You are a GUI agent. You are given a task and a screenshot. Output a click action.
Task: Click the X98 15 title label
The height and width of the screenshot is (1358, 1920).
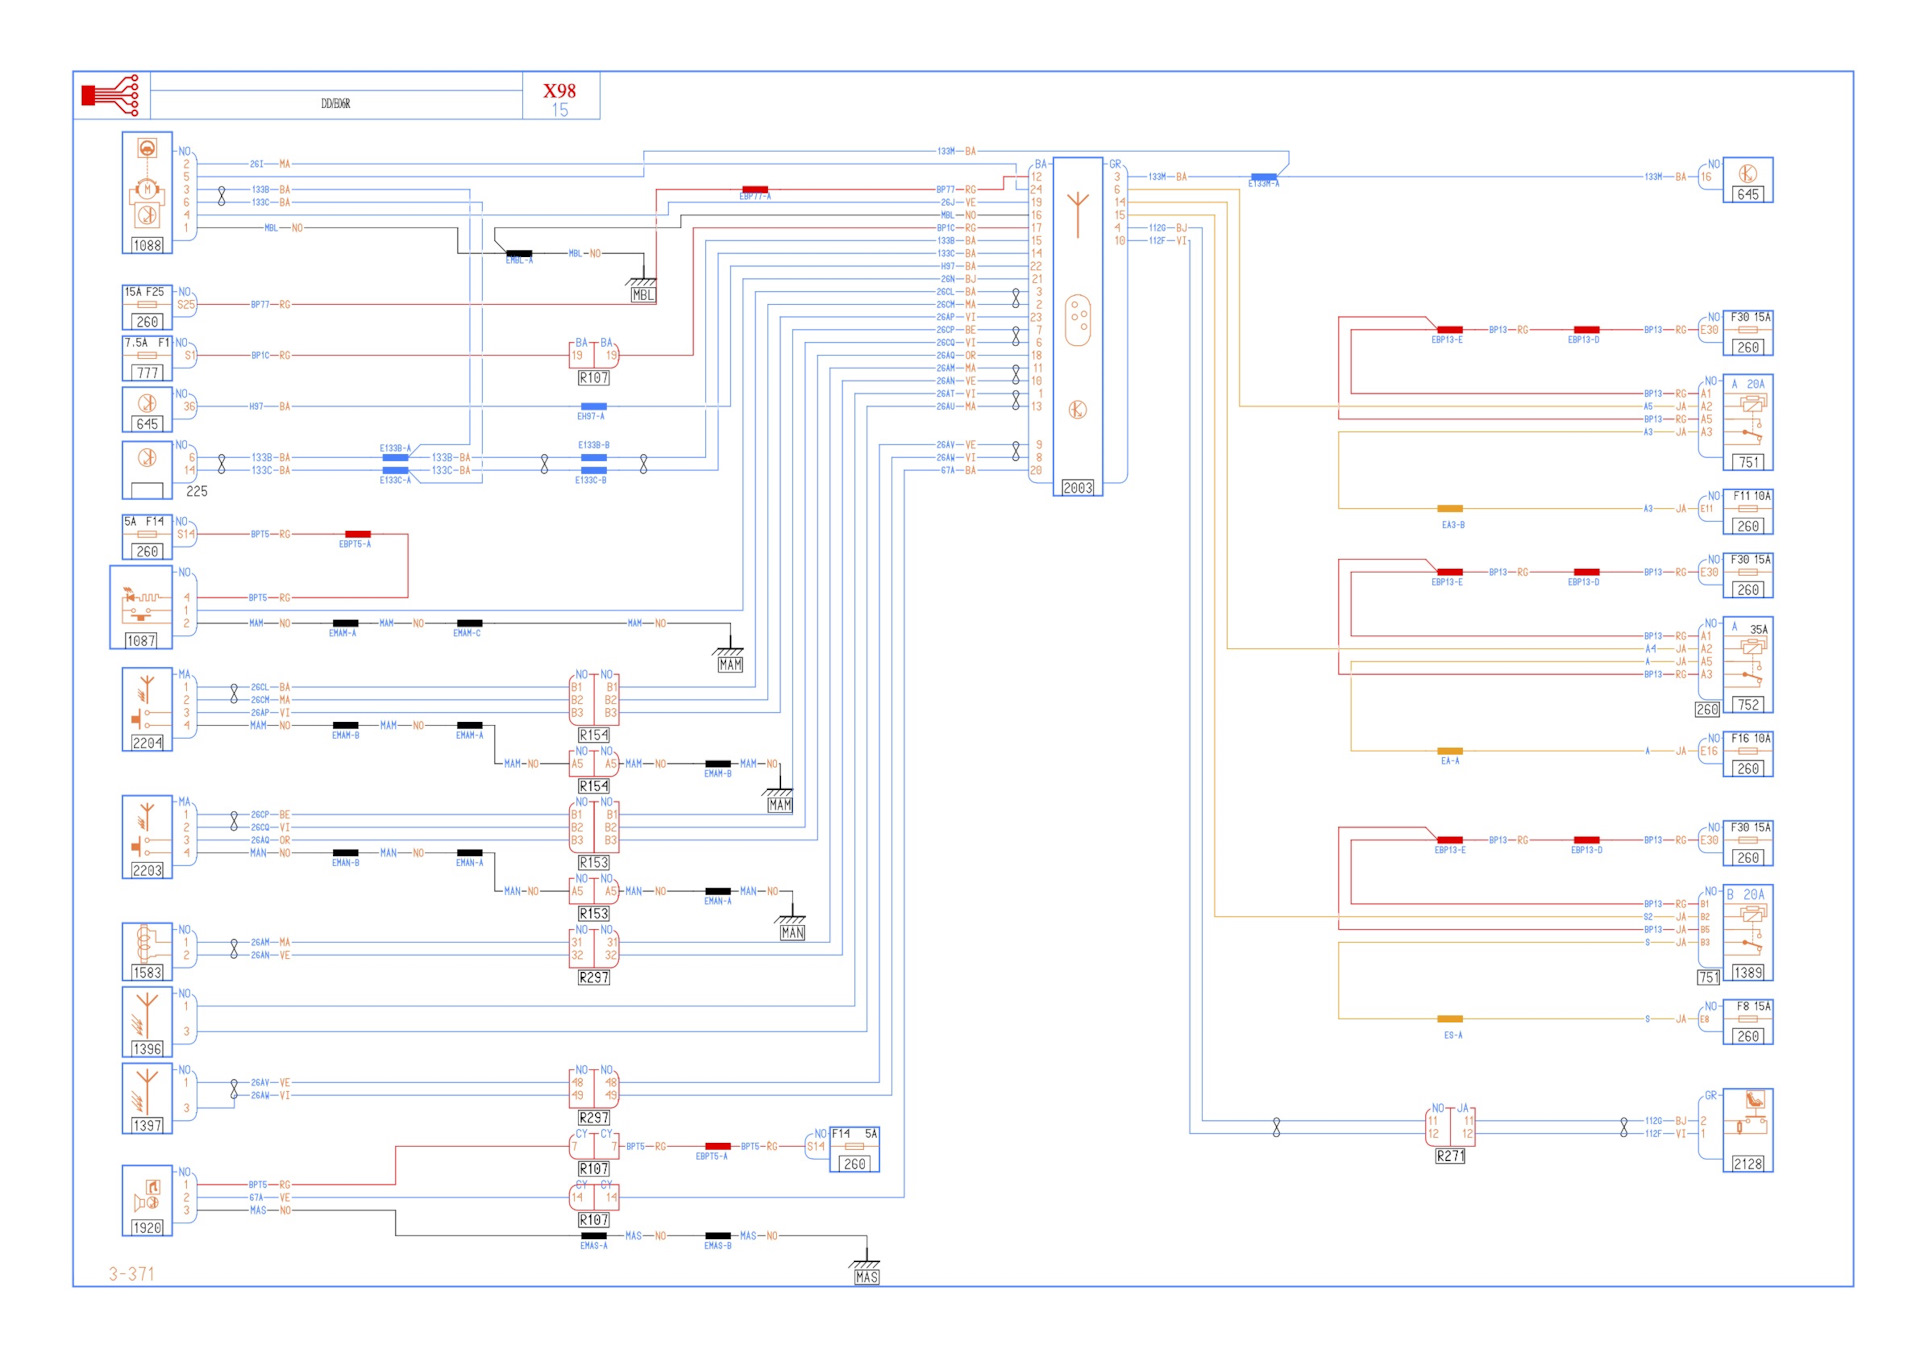[x=560, y=97]
